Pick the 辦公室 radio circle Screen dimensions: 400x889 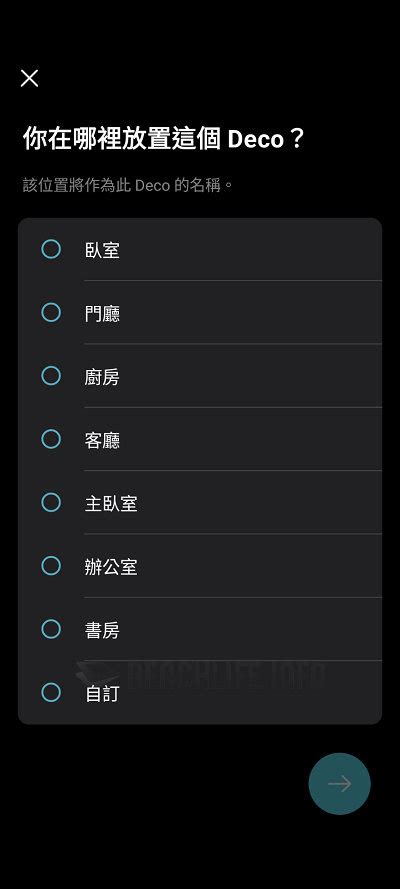coord(51,566)
